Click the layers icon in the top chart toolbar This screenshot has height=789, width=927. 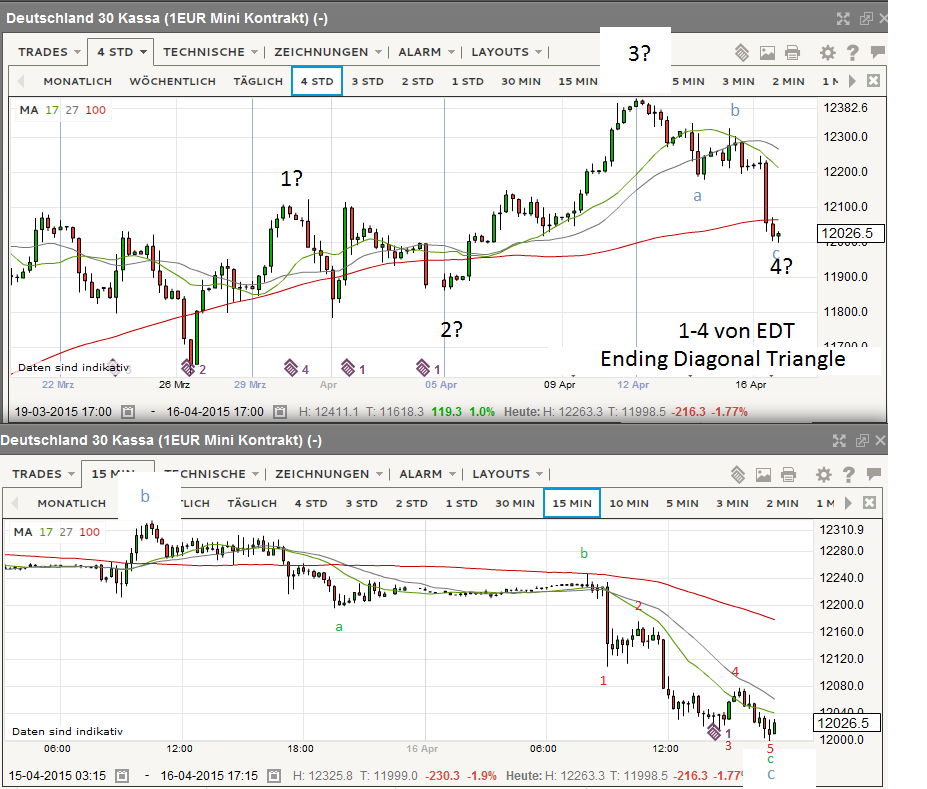(741, 52)
